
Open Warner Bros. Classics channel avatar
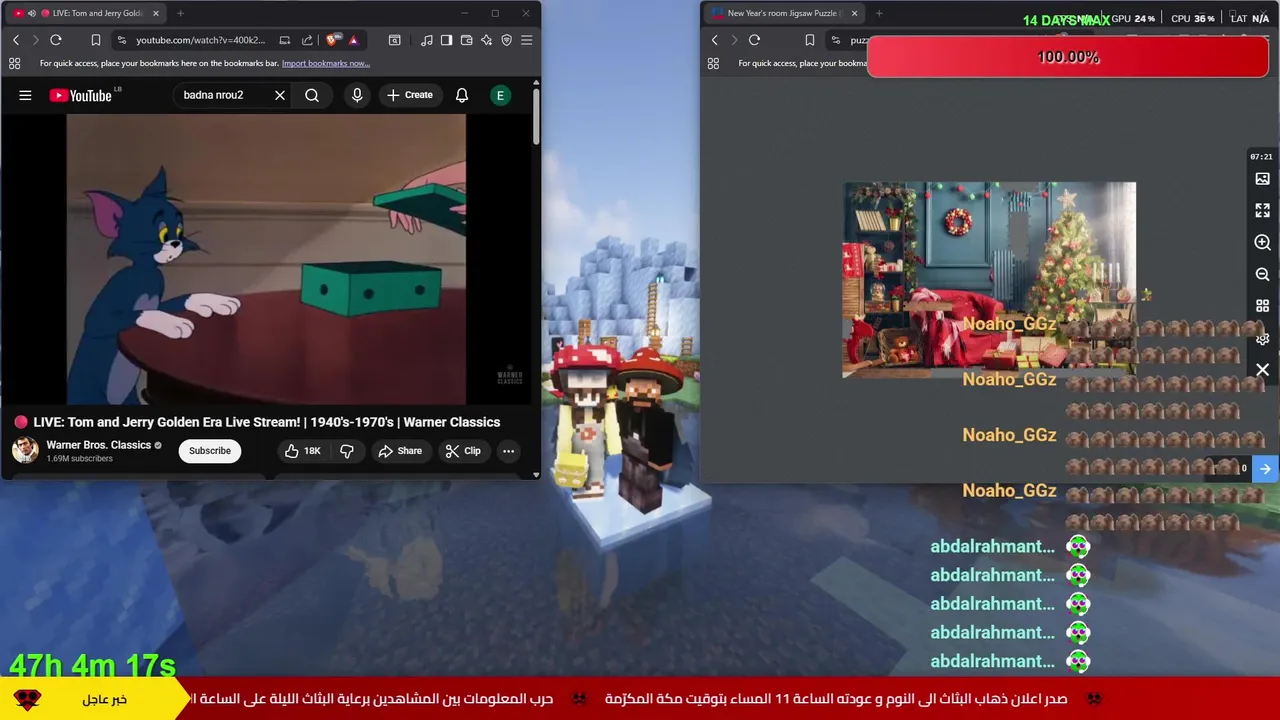tap(25, 450)
